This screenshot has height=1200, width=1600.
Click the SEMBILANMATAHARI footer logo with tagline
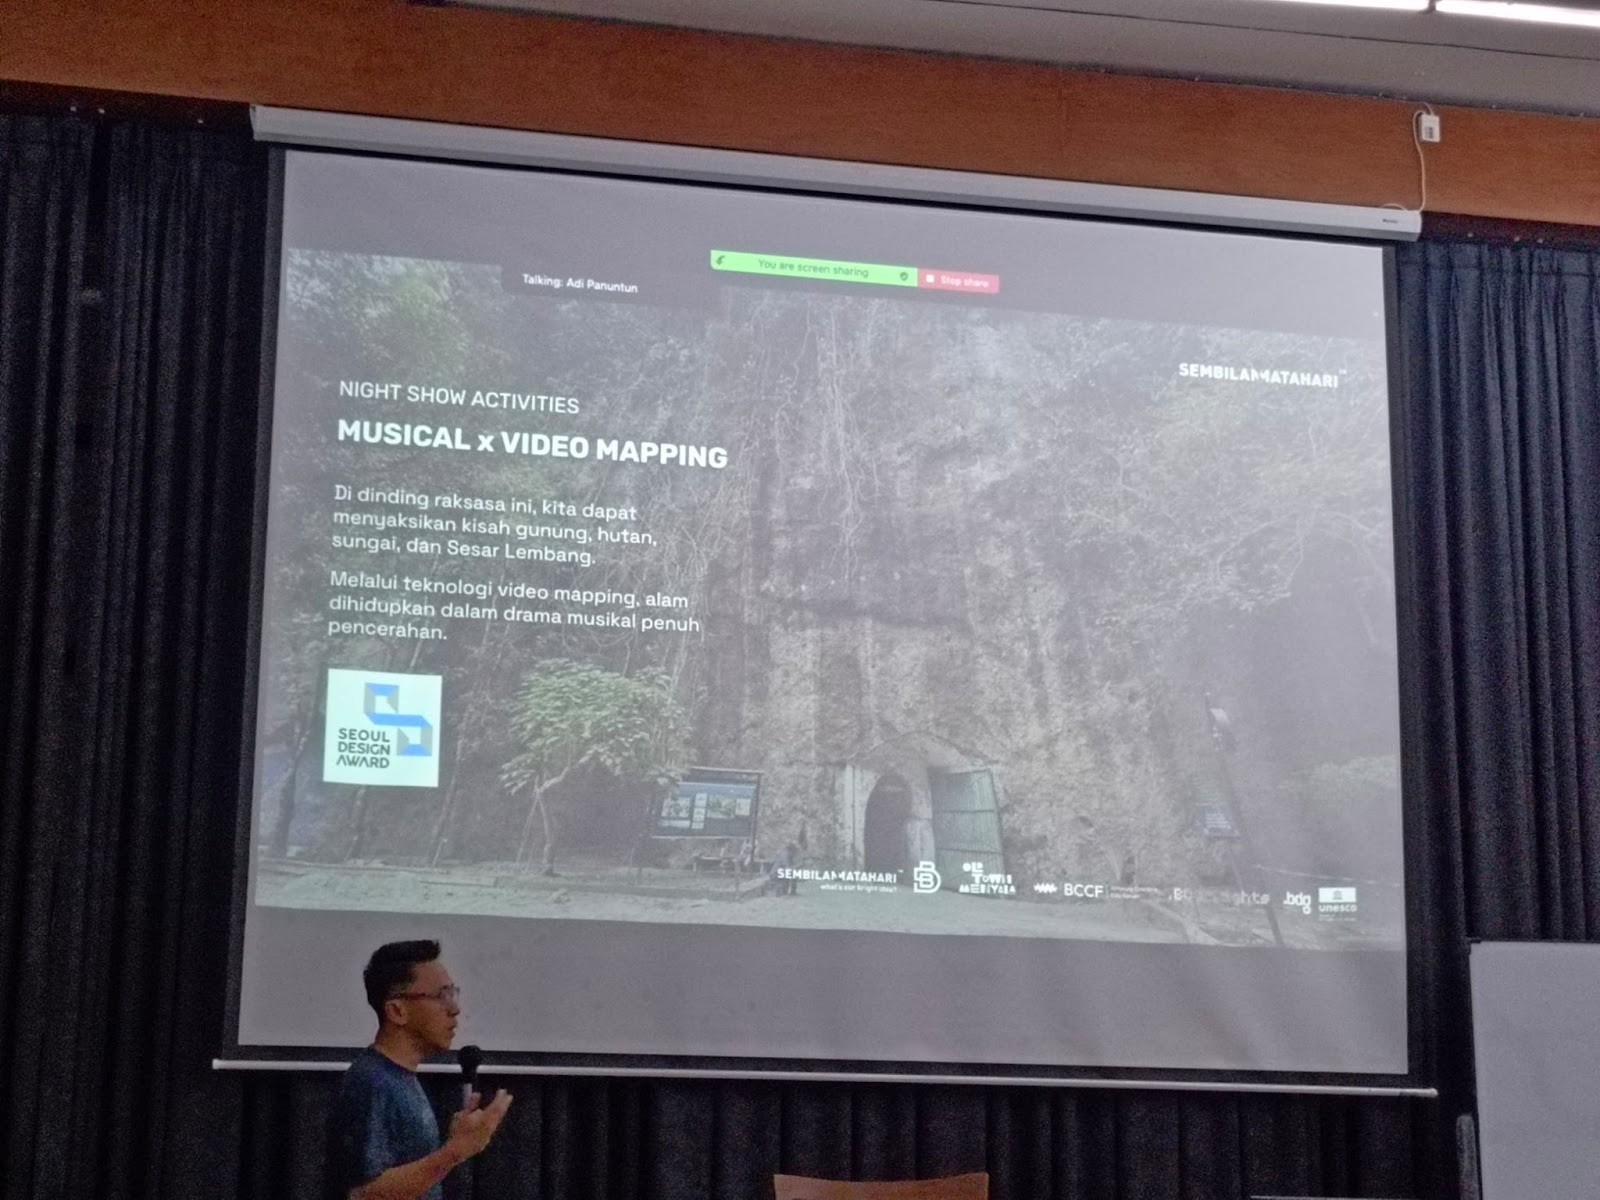click(x=838, y=878)
